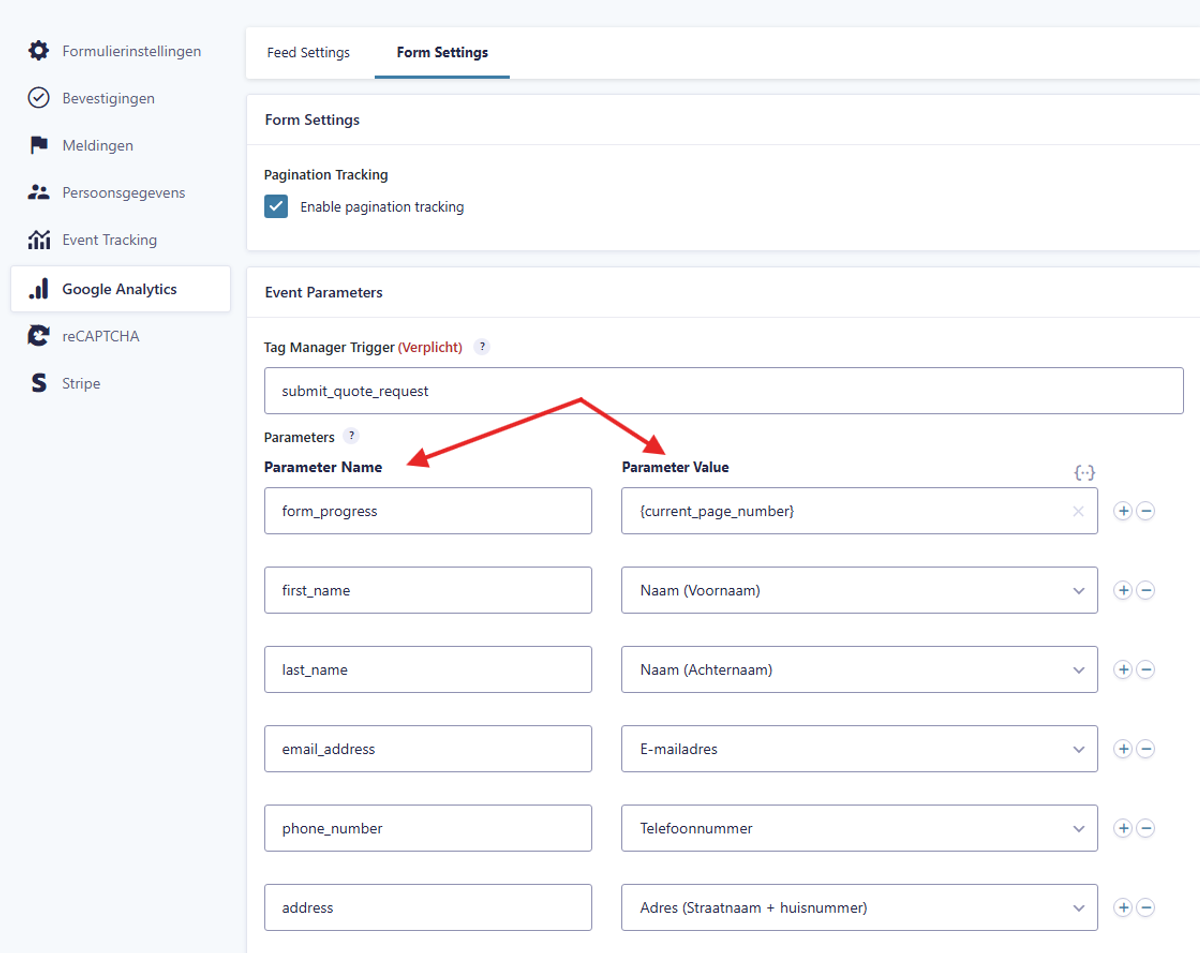
Task: Click the Event Tracking chart icon
Action: coord(38,240)
